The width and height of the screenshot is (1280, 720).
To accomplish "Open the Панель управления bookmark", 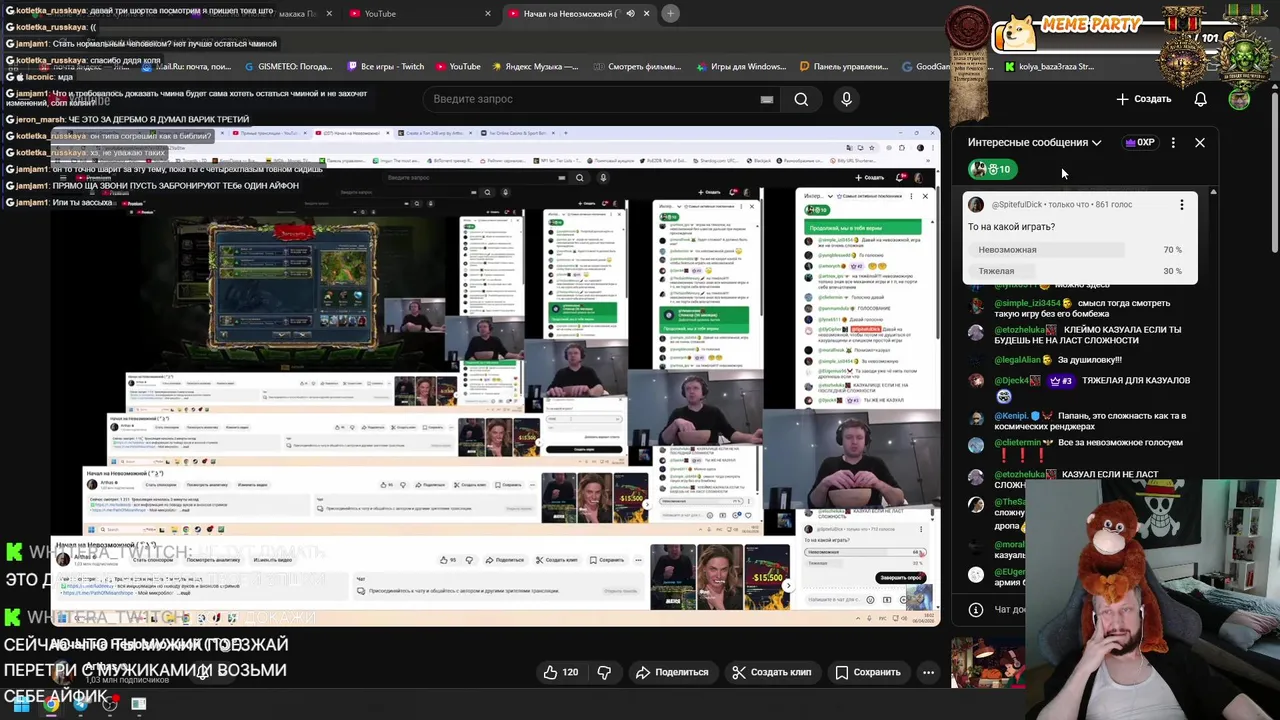I will tap(844, 67).
